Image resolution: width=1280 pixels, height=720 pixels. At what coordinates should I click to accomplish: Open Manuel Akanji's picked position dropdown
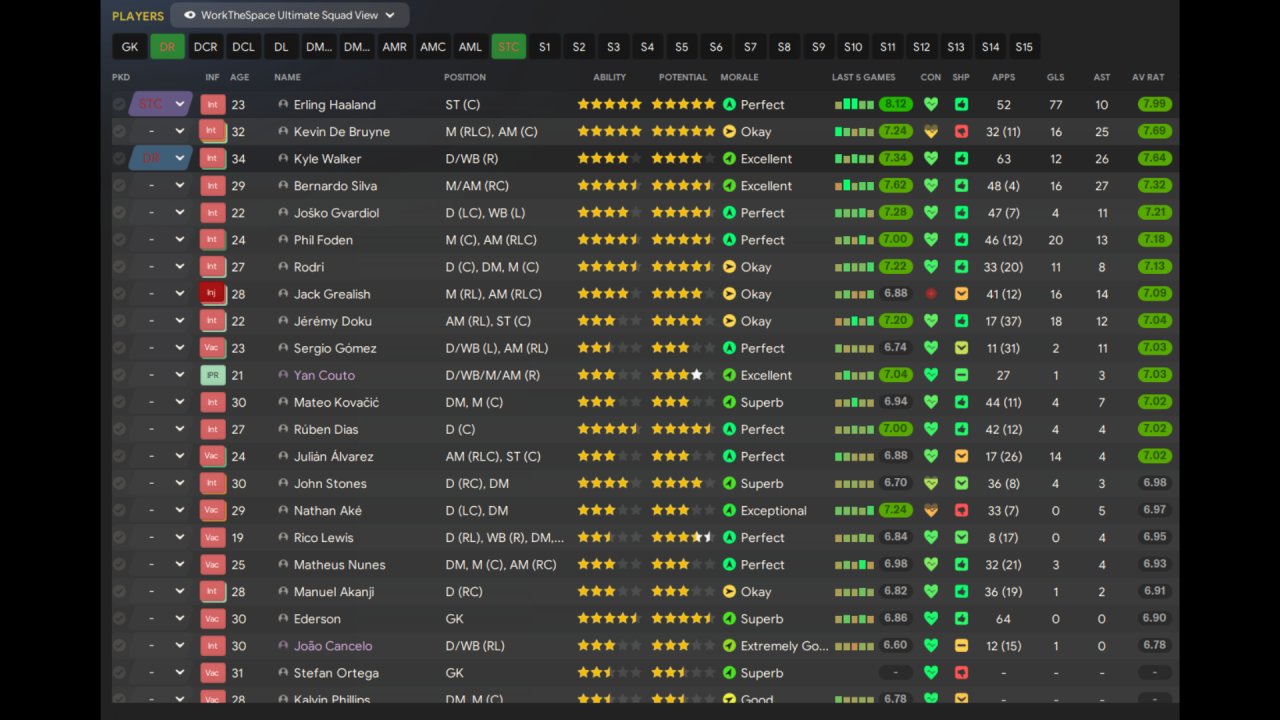click(x=161, y=592)
